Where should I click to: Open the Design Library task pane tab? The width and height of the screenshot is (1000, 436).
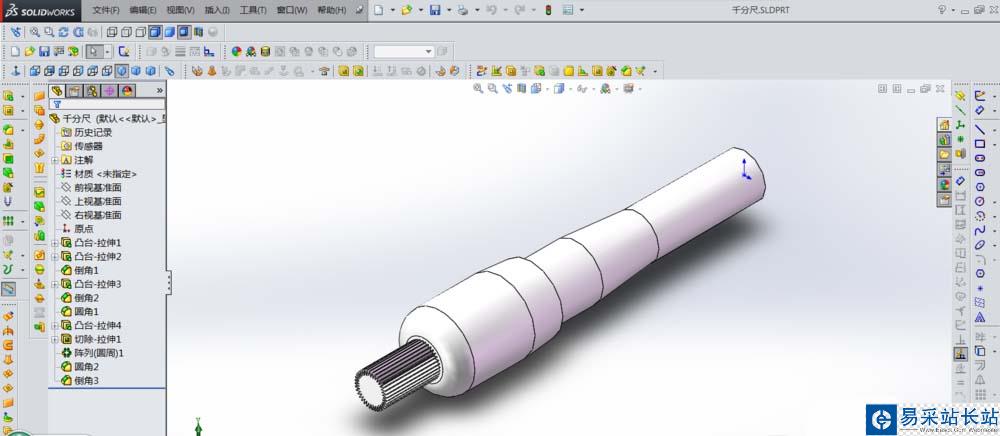[x=944, y=139]
